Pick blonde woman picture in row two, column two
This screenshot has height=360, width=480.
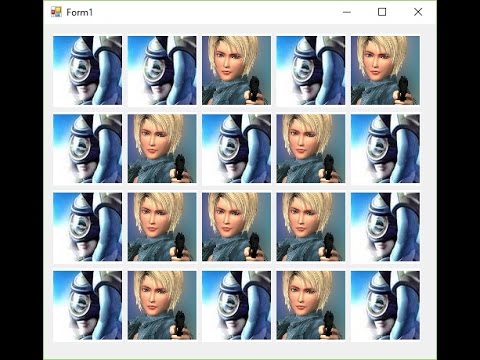click(162, 149)
